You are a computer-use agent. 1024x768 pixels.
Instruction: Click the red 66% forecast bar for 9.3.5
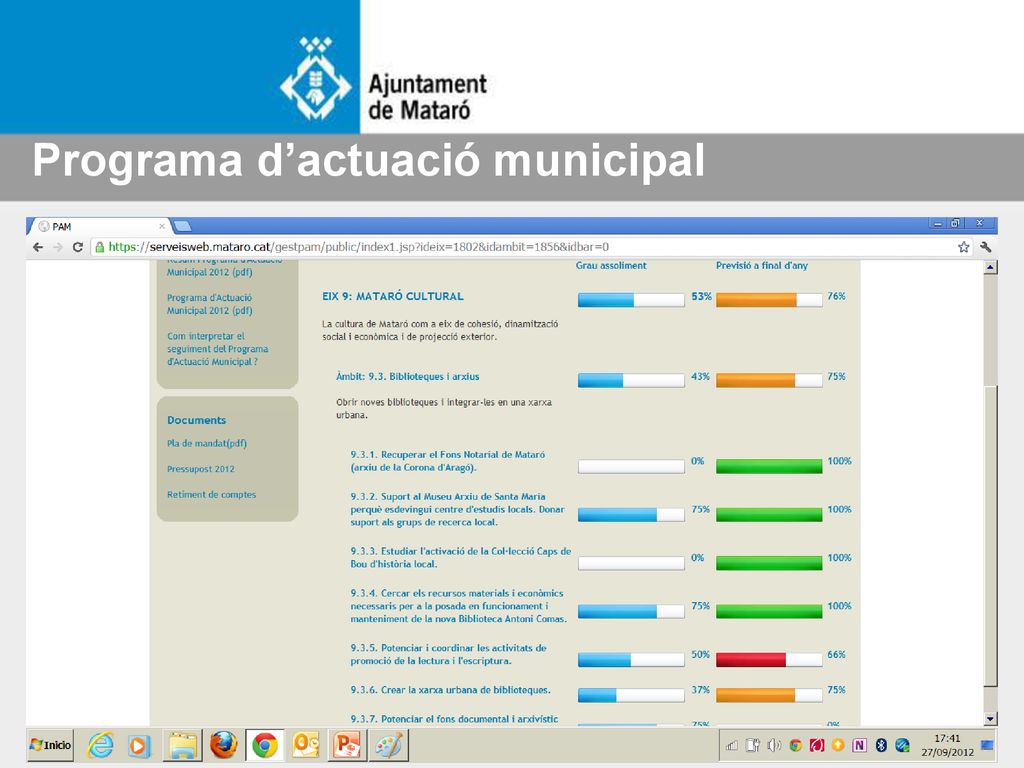(x=769, y=660)
